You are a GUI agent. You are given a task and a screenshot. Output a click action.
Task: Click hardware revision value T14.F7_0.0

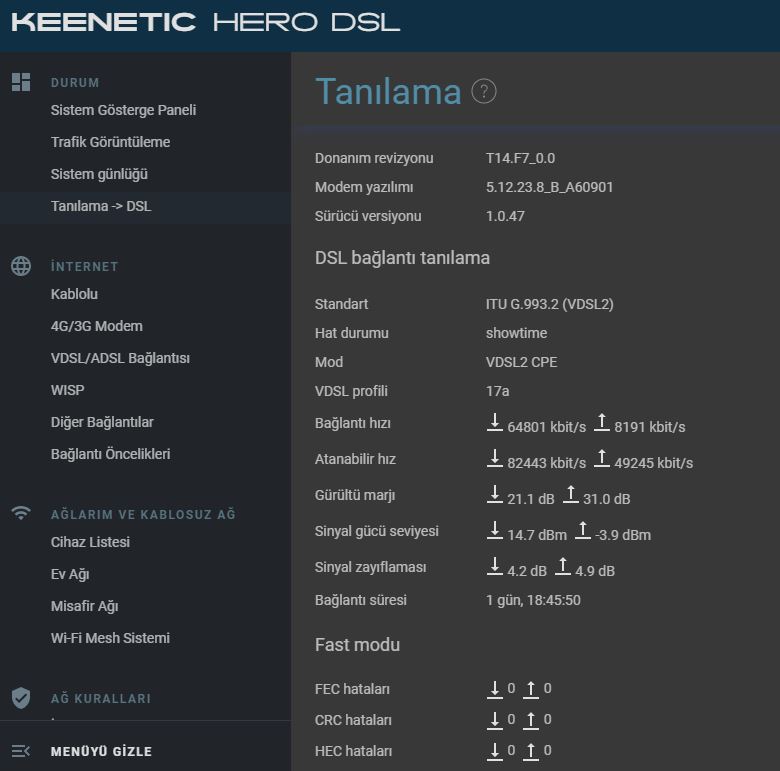coord(520,158)
